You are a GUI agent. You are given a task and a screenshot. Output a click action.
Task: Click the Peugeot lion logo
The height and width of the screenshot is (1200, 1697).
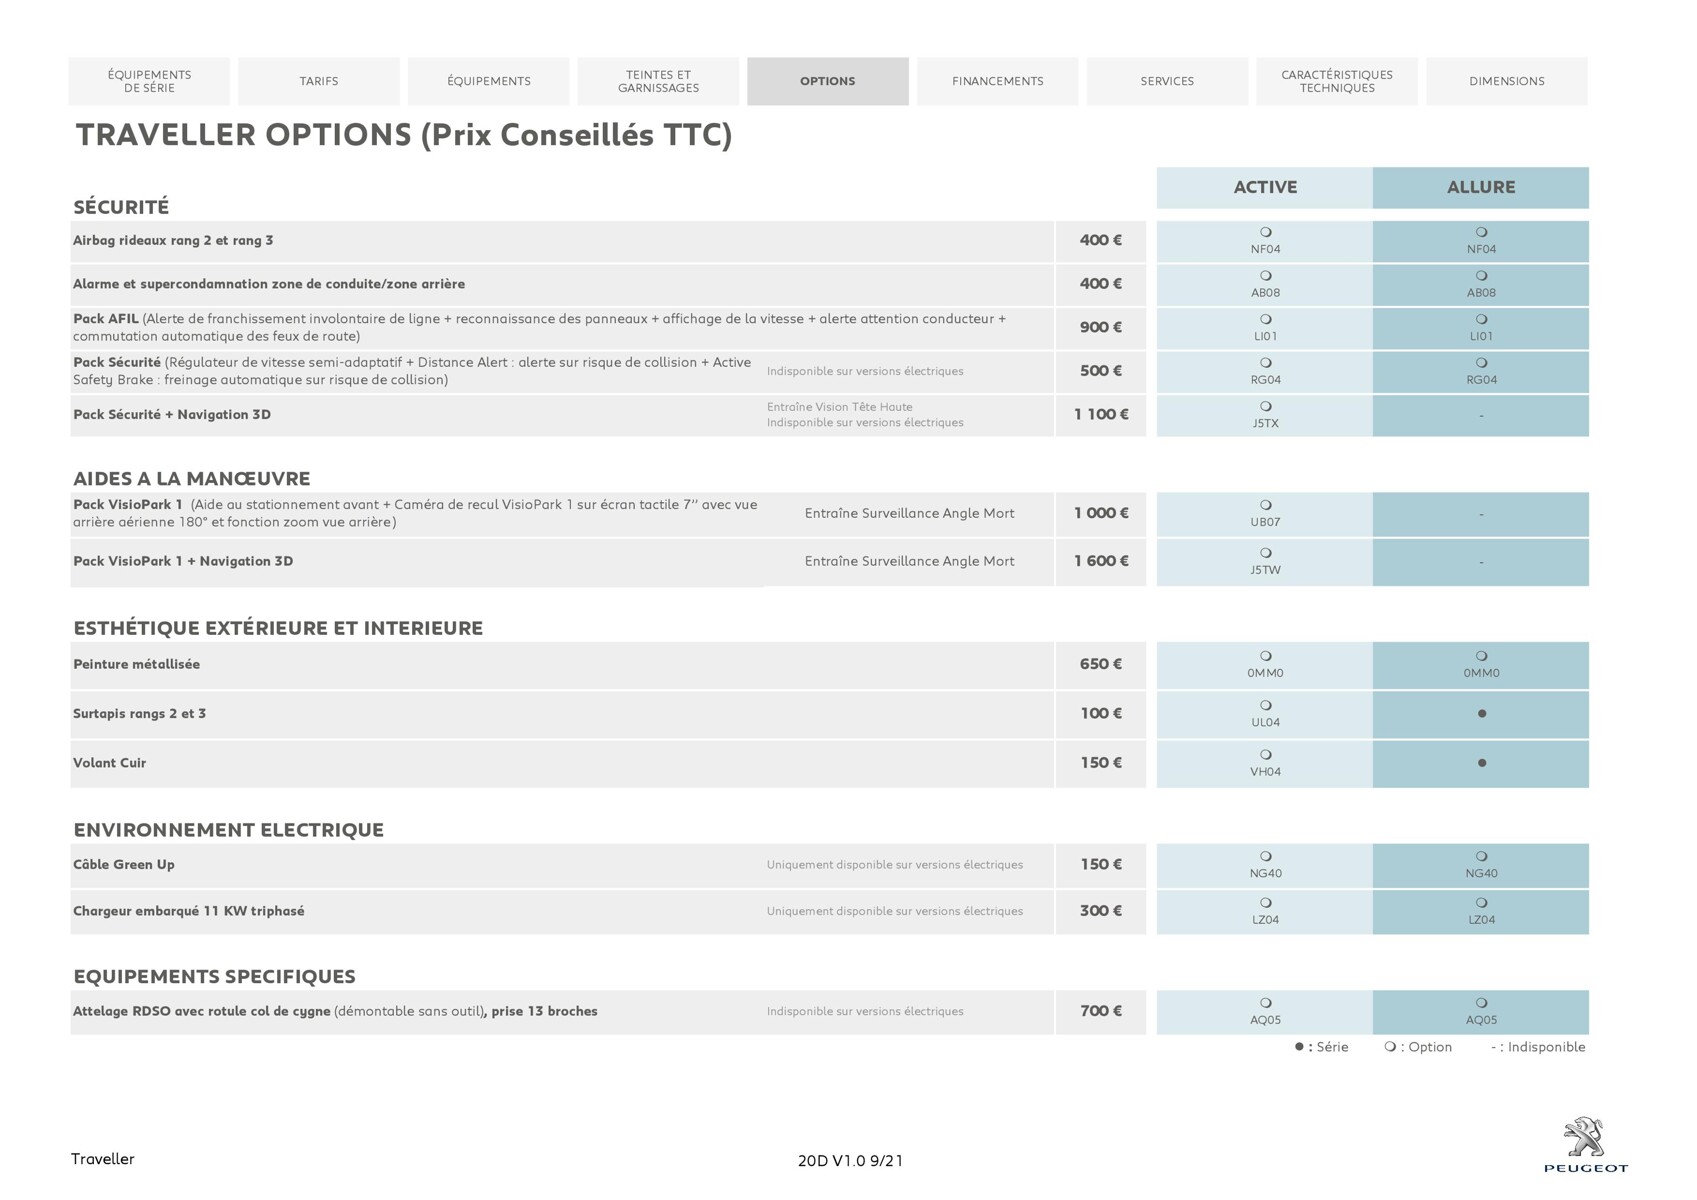1585,1145
